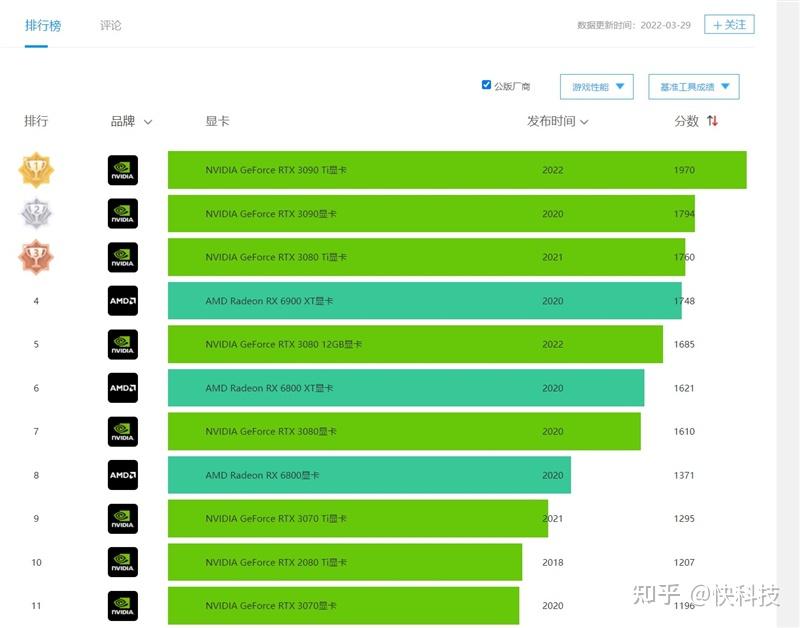The image size is (800, 628).
Task: Click the AMD icon beside RX 6800 row
Action: click(122, 475)
